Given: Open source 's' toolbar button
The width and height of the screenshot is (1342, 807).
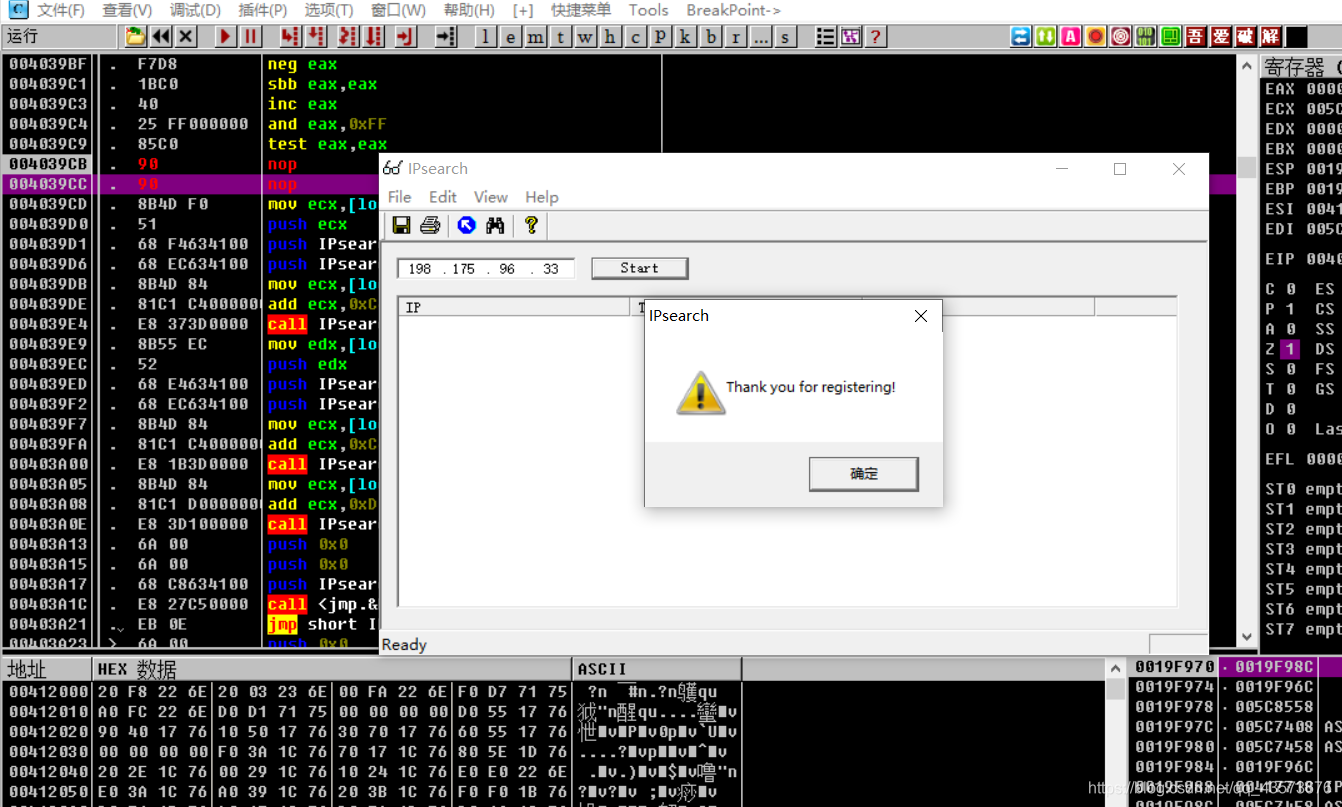Looking at the screenshot, I should point(786,37).
